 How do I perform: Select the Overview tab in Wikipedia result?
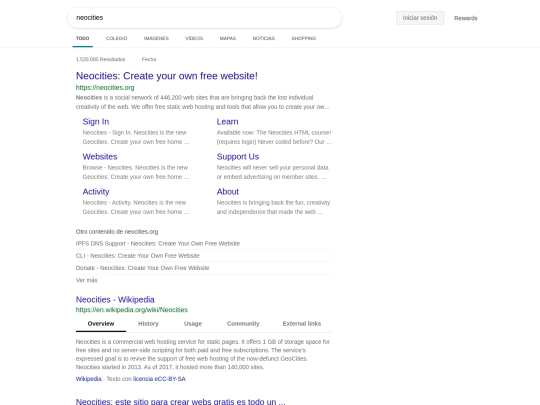tap(101, 324)
